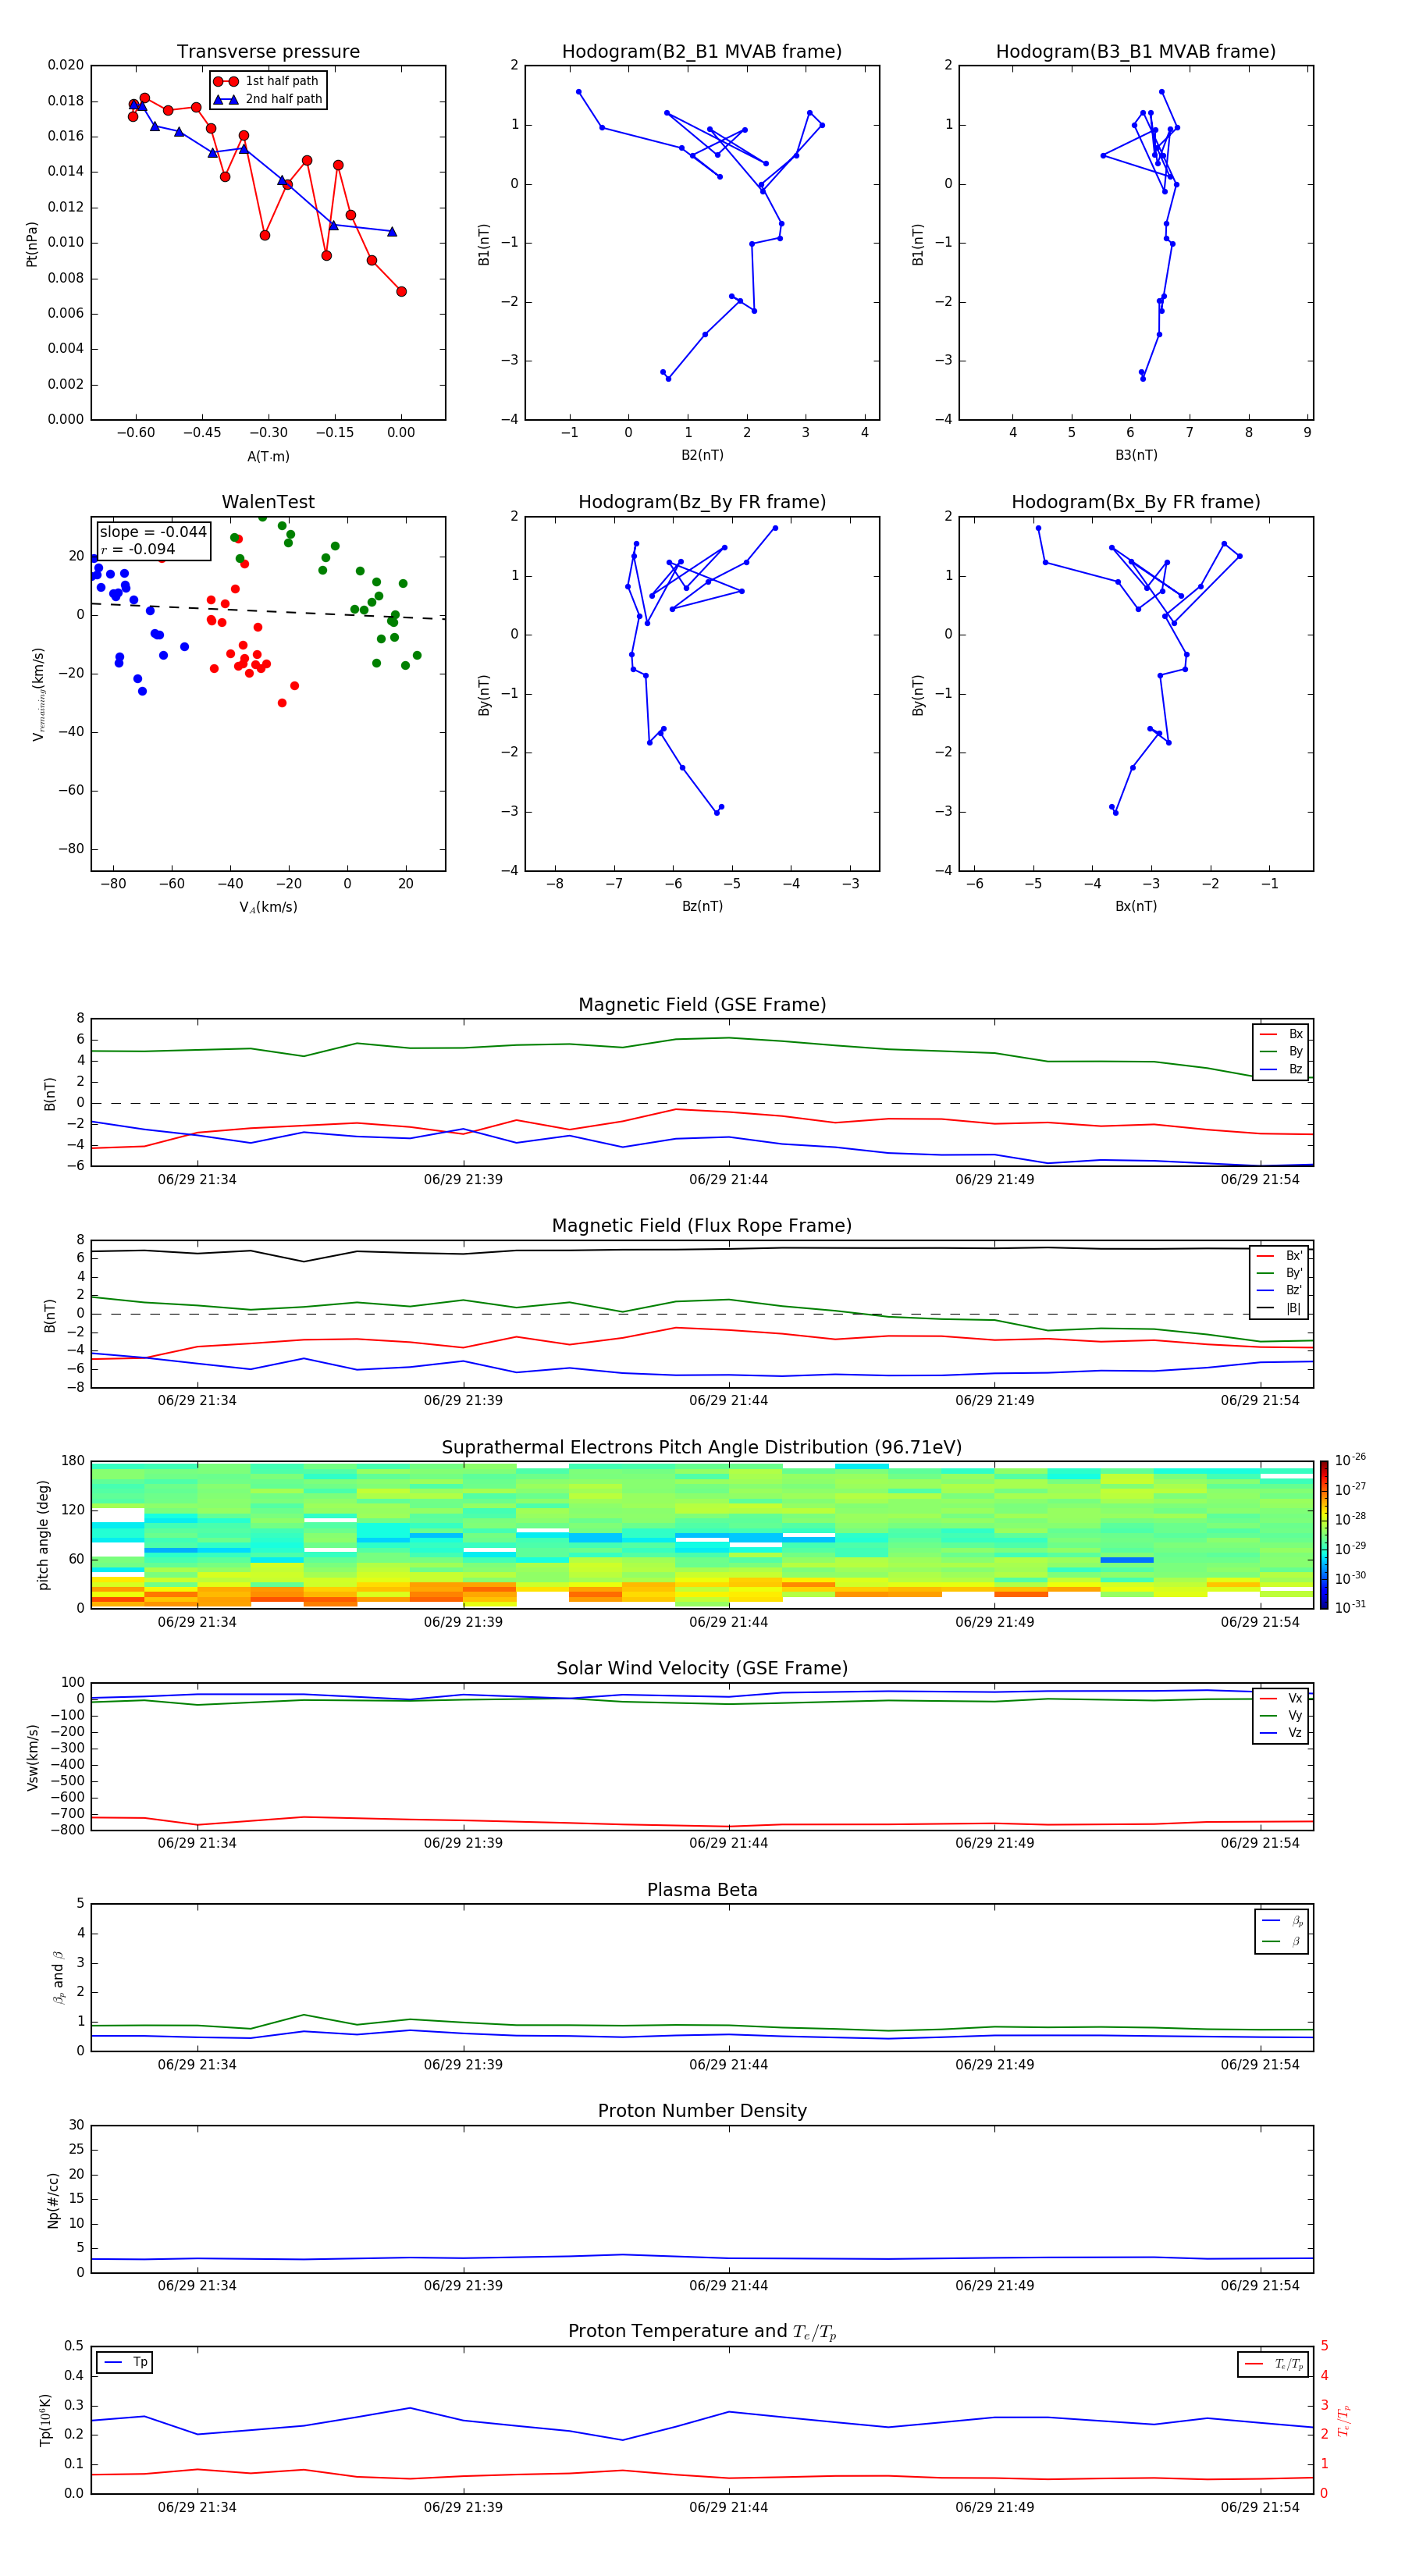The height and width of the screenshot is (2576, 1405).
Task: Click the -800 tick on Vsw axis
Action: click(x=67, y=1830)
